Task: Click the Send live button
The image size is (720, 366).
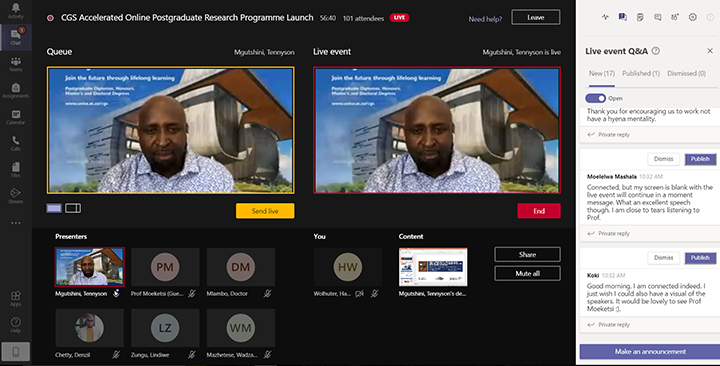Action: click(x=265, y=211)
